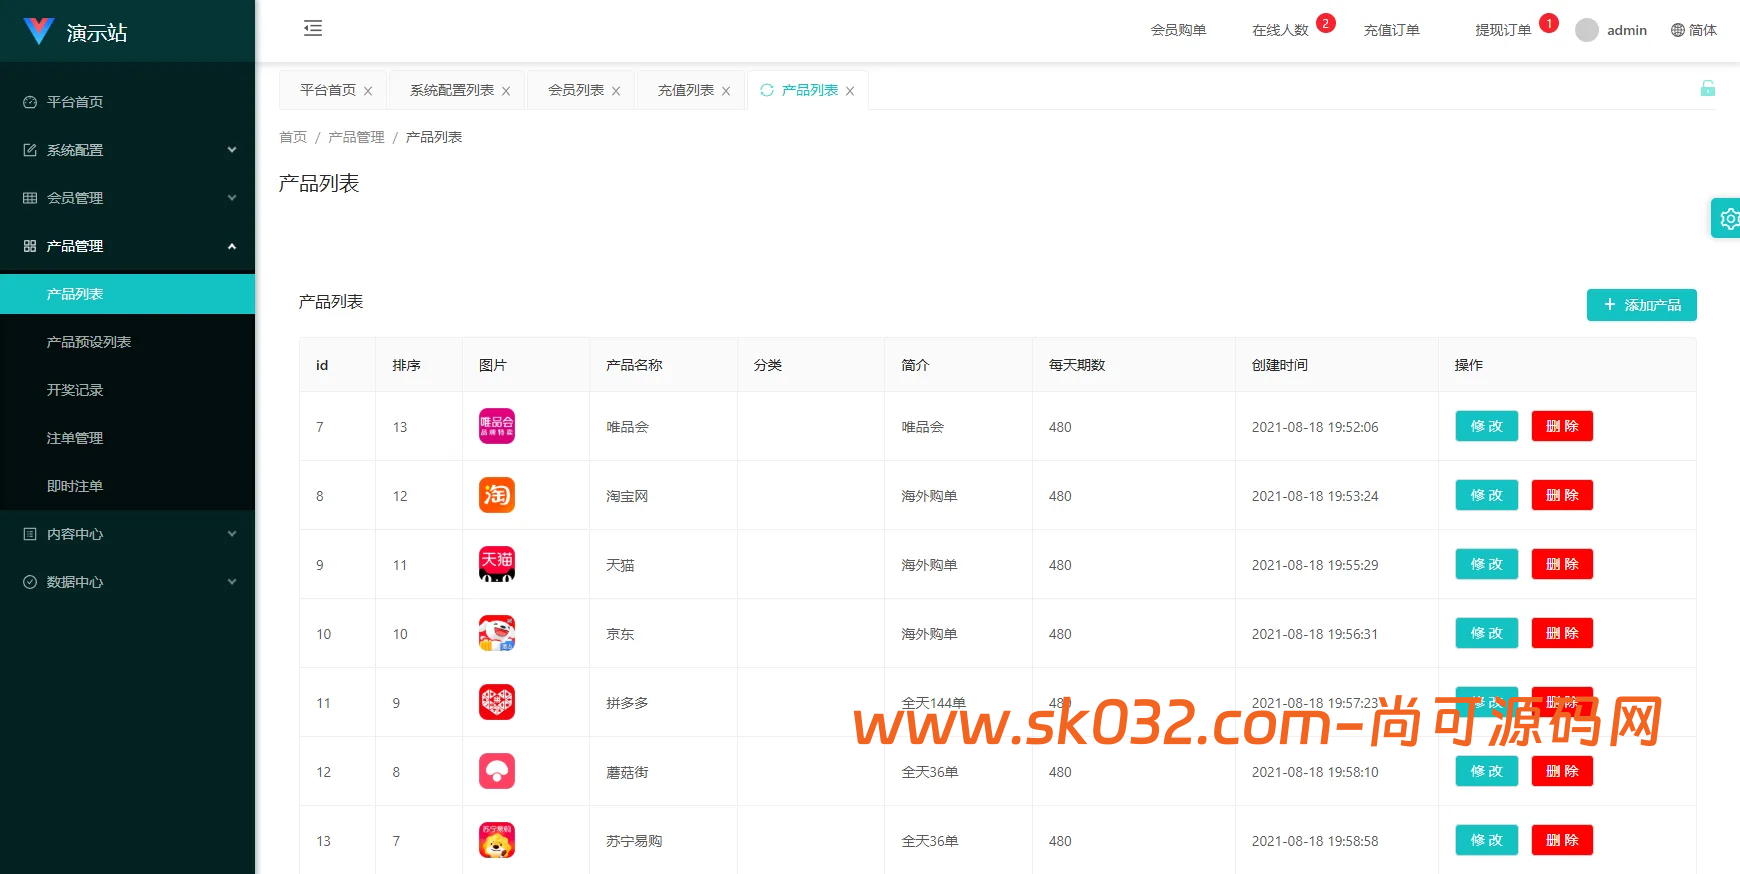
Task: Click the 演示站 logo icon
Action: coord(39,31)
